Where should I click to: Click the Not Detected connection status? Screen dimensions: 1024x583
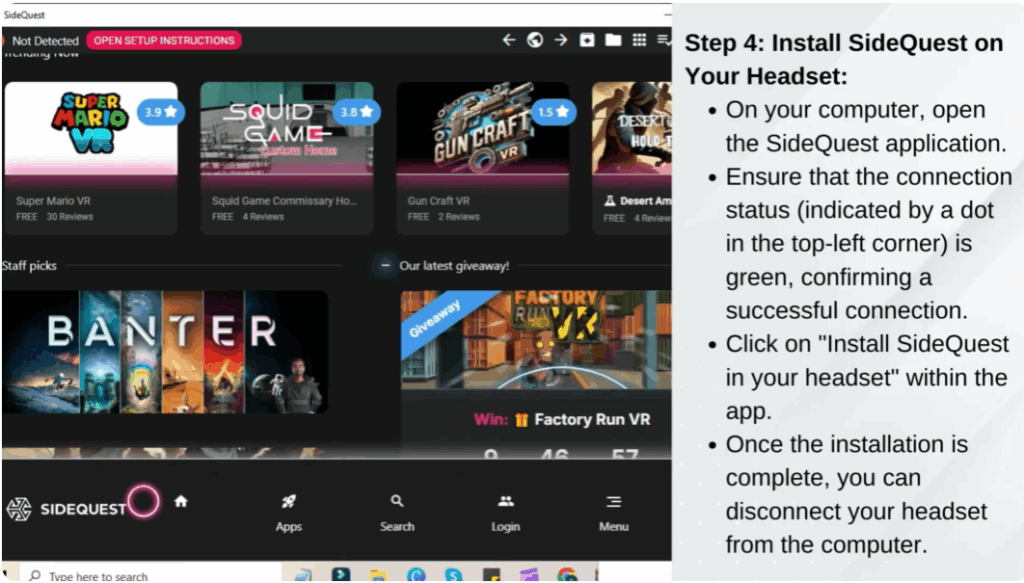[x=44, y=41]
